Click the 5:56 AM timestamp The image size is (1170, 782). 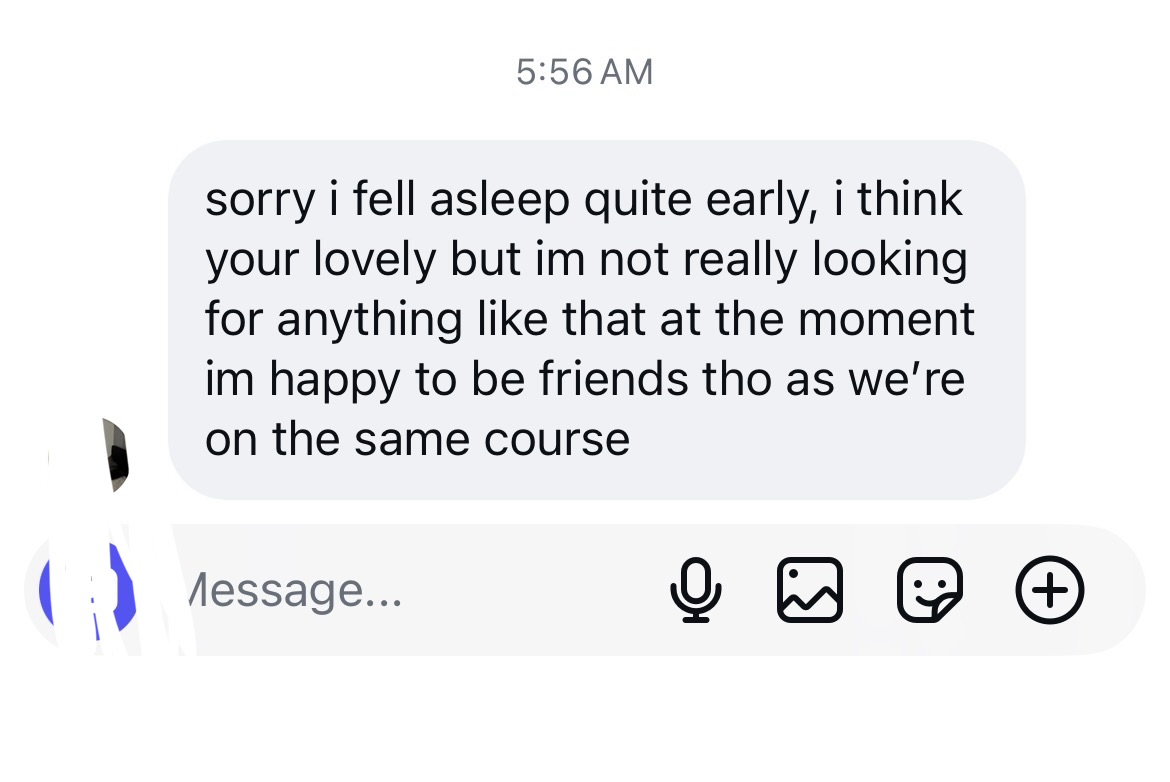(584, 72)
